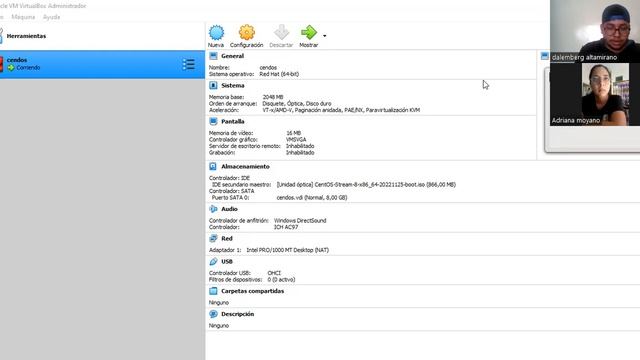Open the Carpetas compartidas header link
Screen dimensions: 640x360
click(x=253, y=291)
